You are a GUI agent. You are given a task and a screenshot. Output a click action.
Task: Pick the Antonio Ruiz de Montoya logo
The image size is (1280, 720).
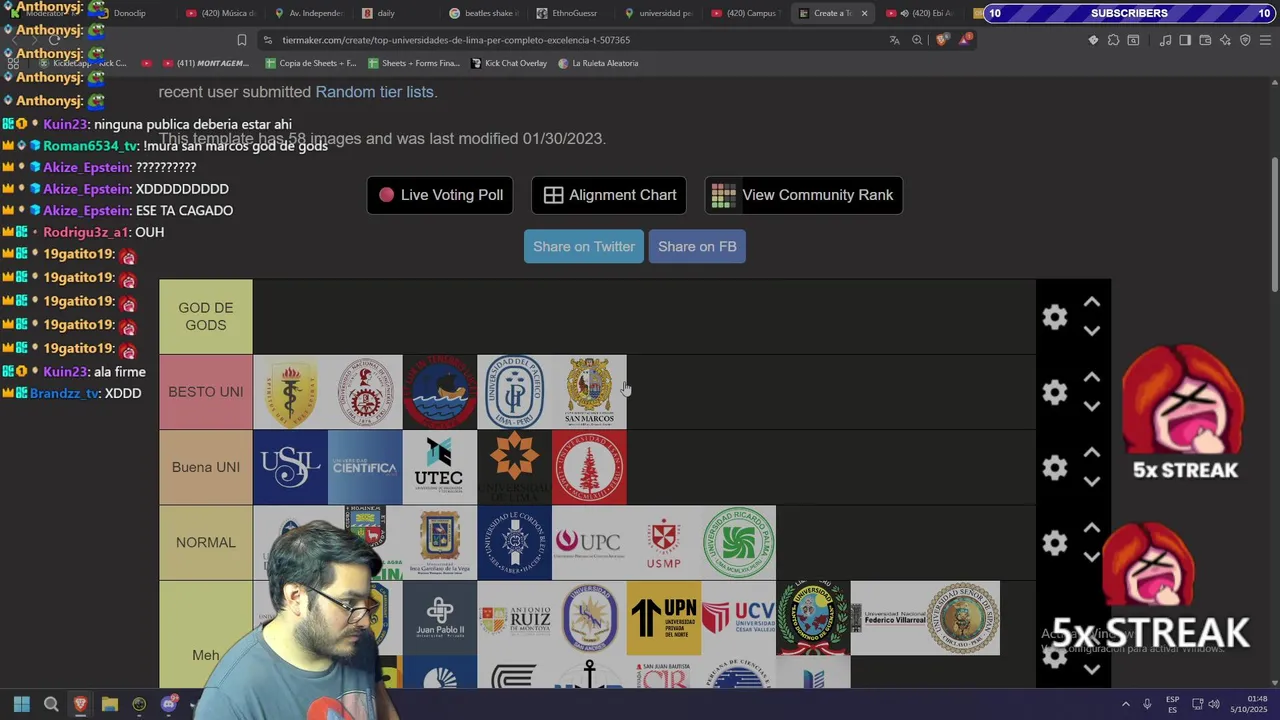click(514, 618)
